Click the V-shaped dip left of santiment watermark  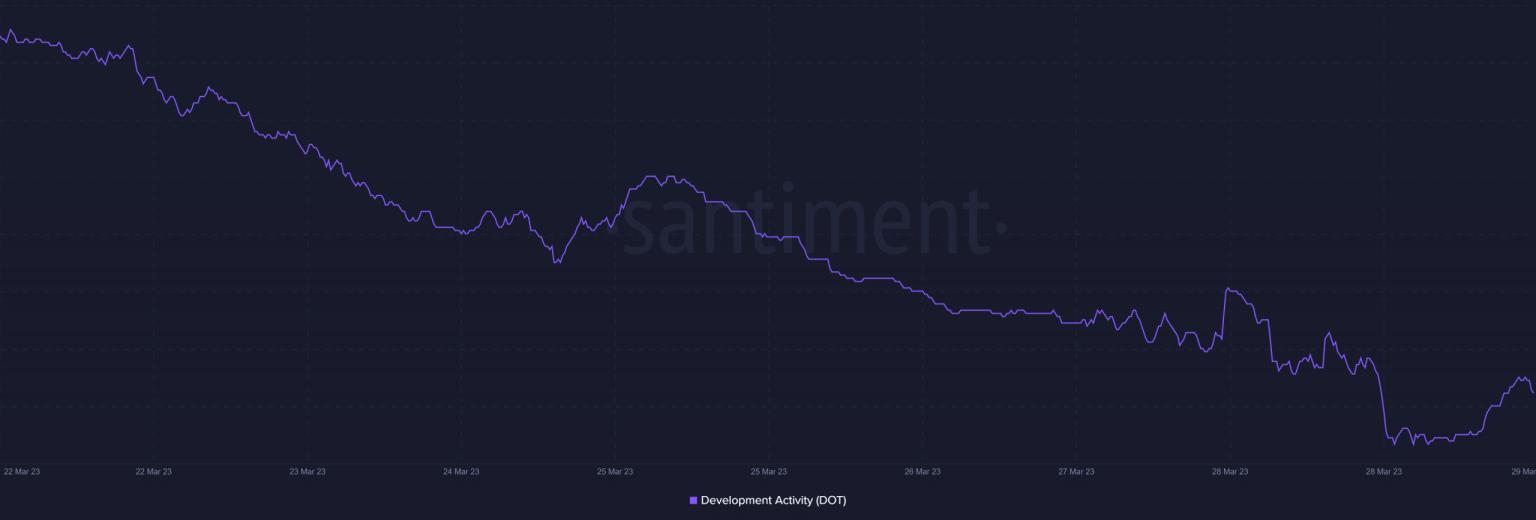(x=556, y=262)
